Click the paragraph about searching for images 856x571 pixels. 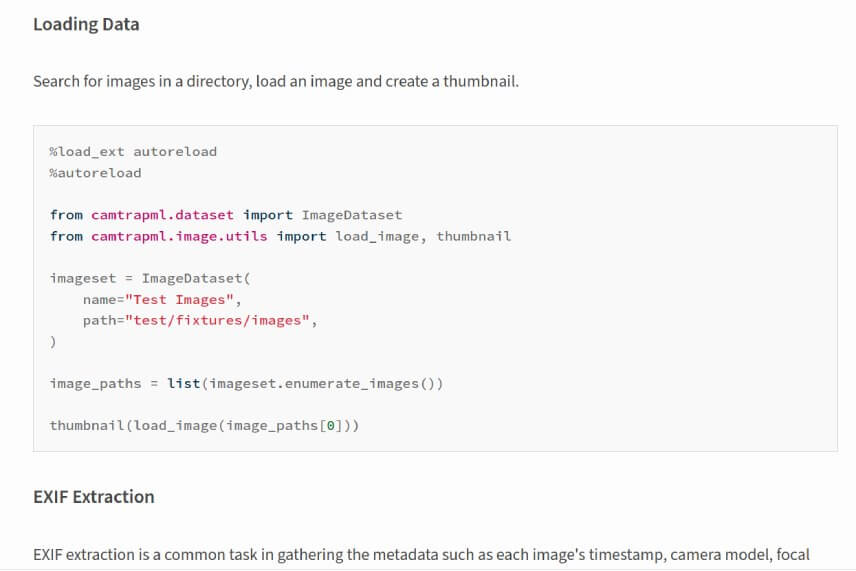(x=275, y=81)
